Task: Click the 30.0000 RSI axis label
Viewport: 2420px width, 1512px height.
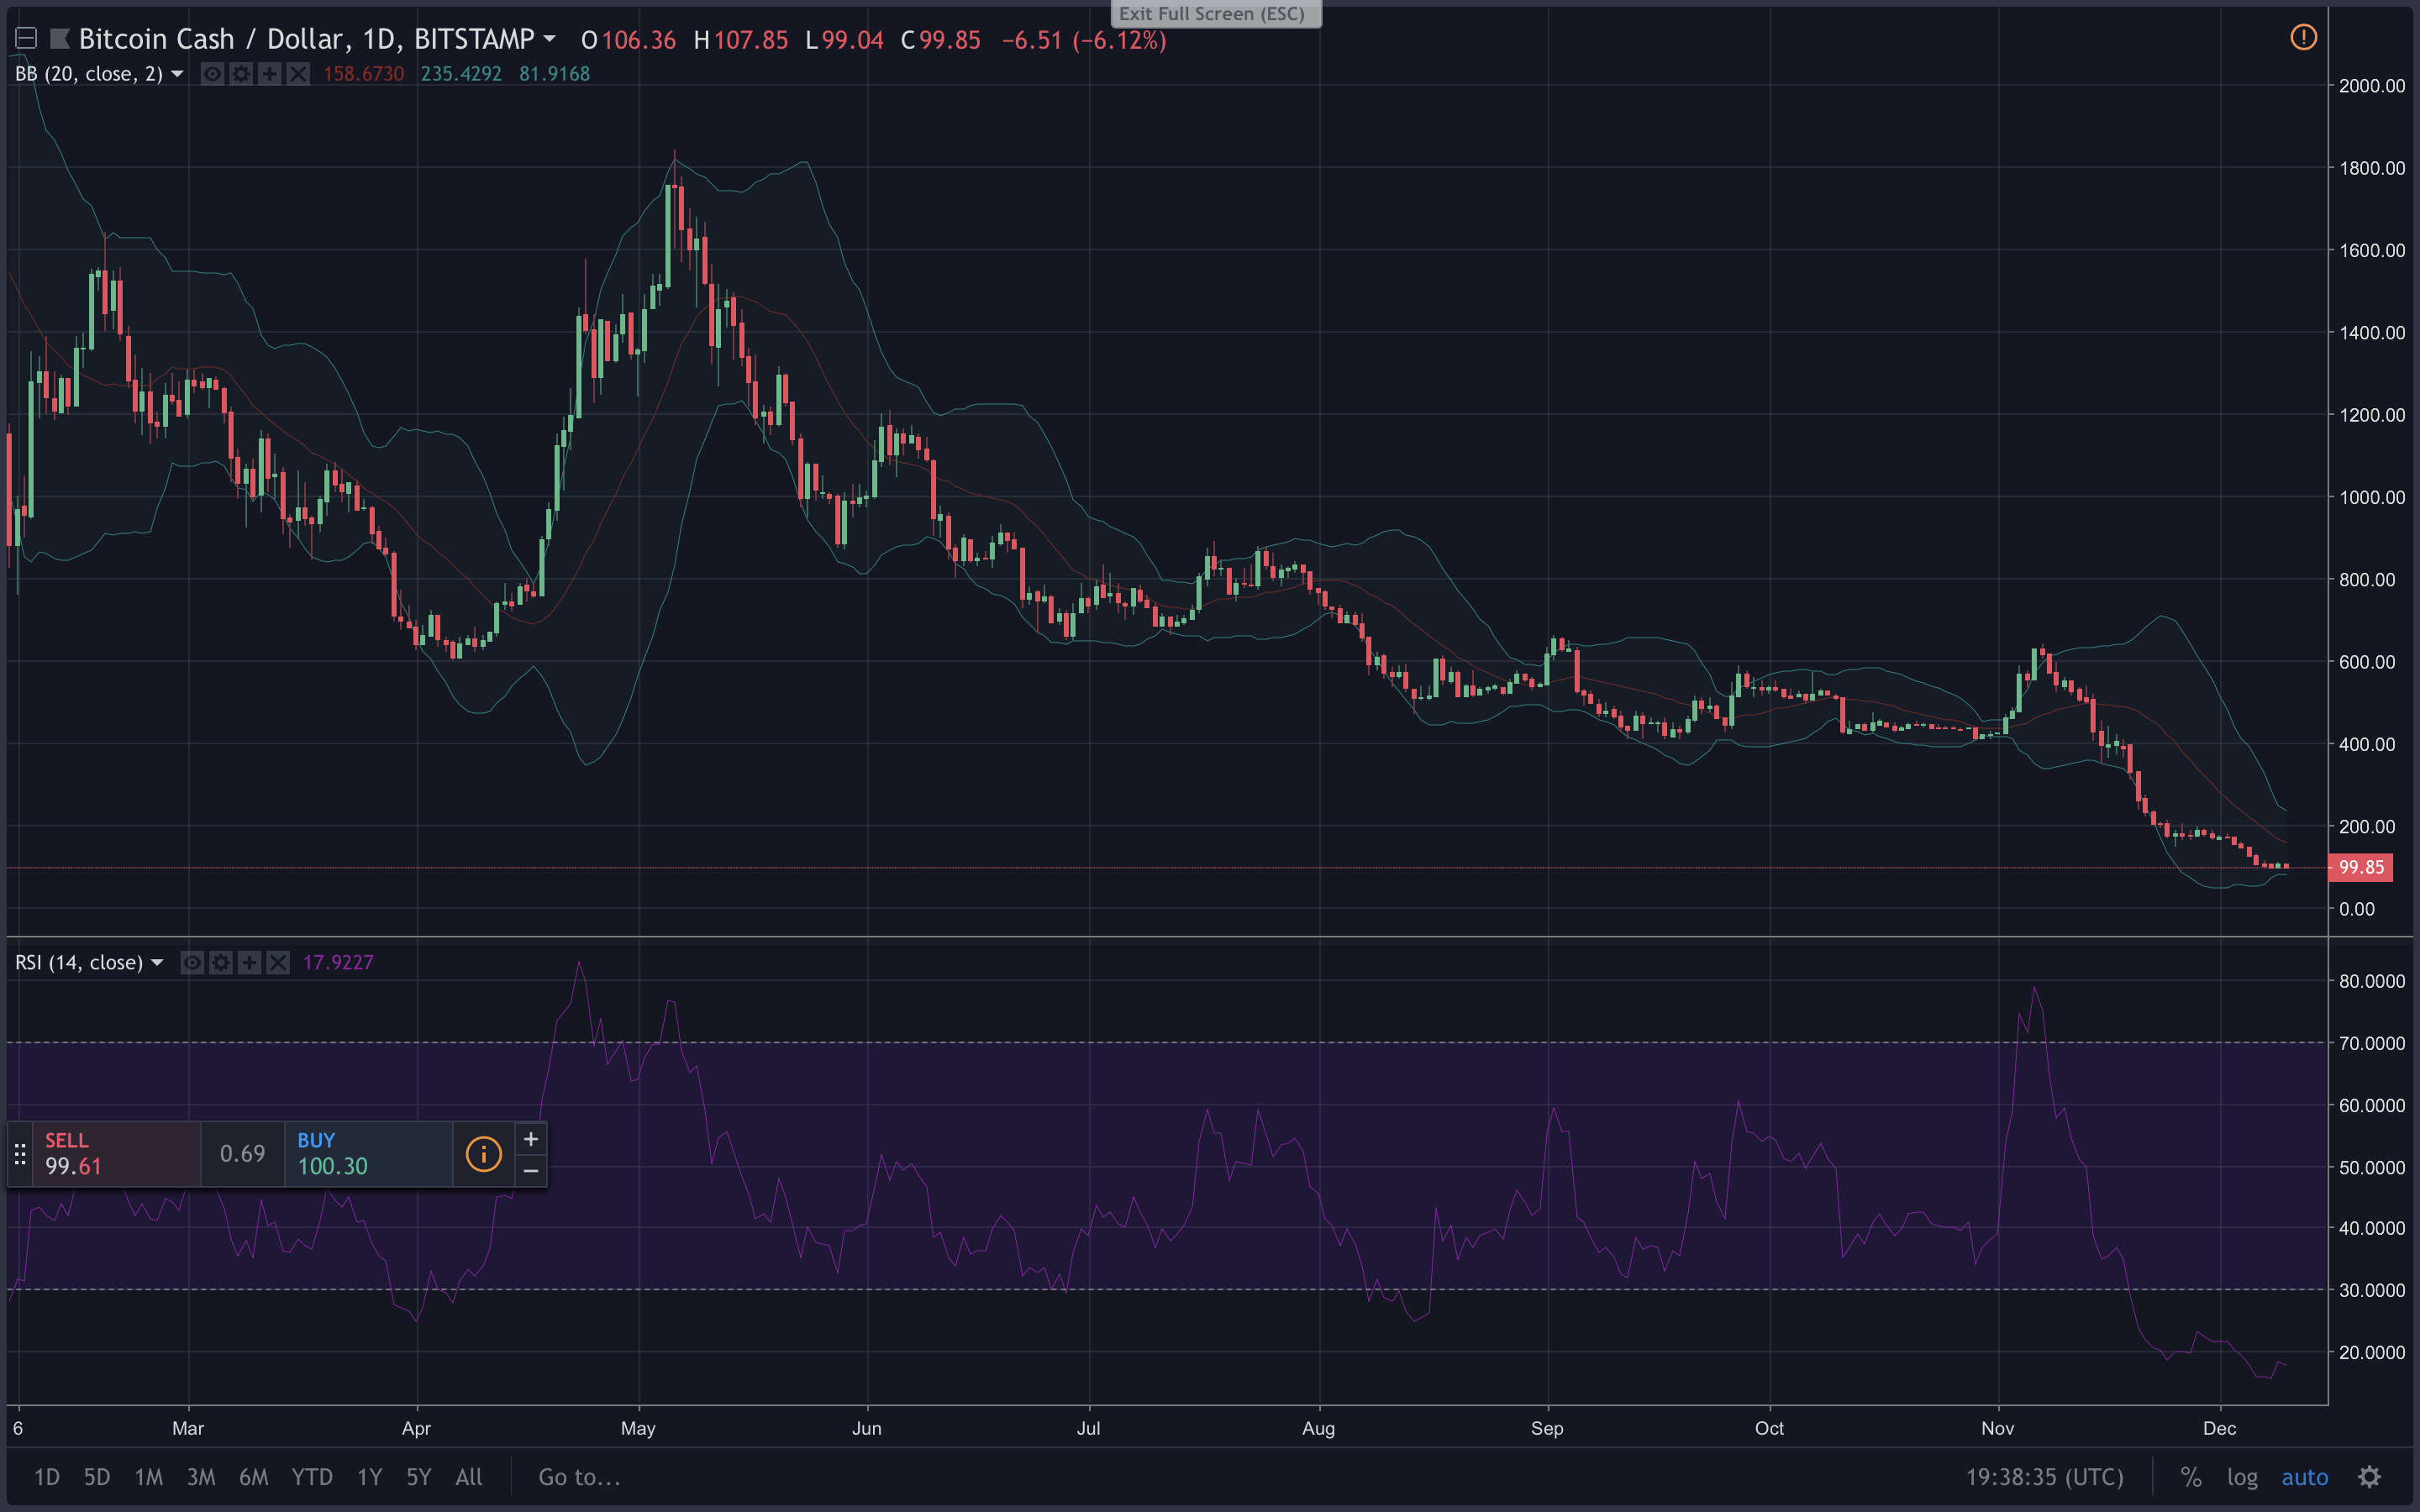Action: [x=2372, y=1290]
